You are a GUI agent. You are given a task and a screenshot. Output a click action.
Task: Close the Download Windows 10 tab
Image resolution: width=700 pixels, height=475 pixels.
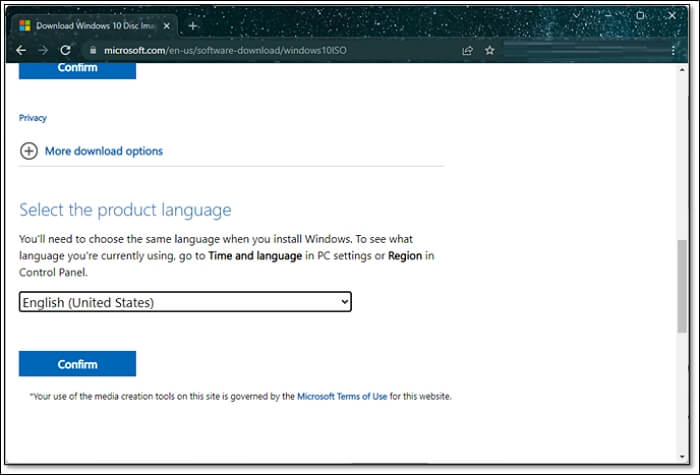coord(167,26)
